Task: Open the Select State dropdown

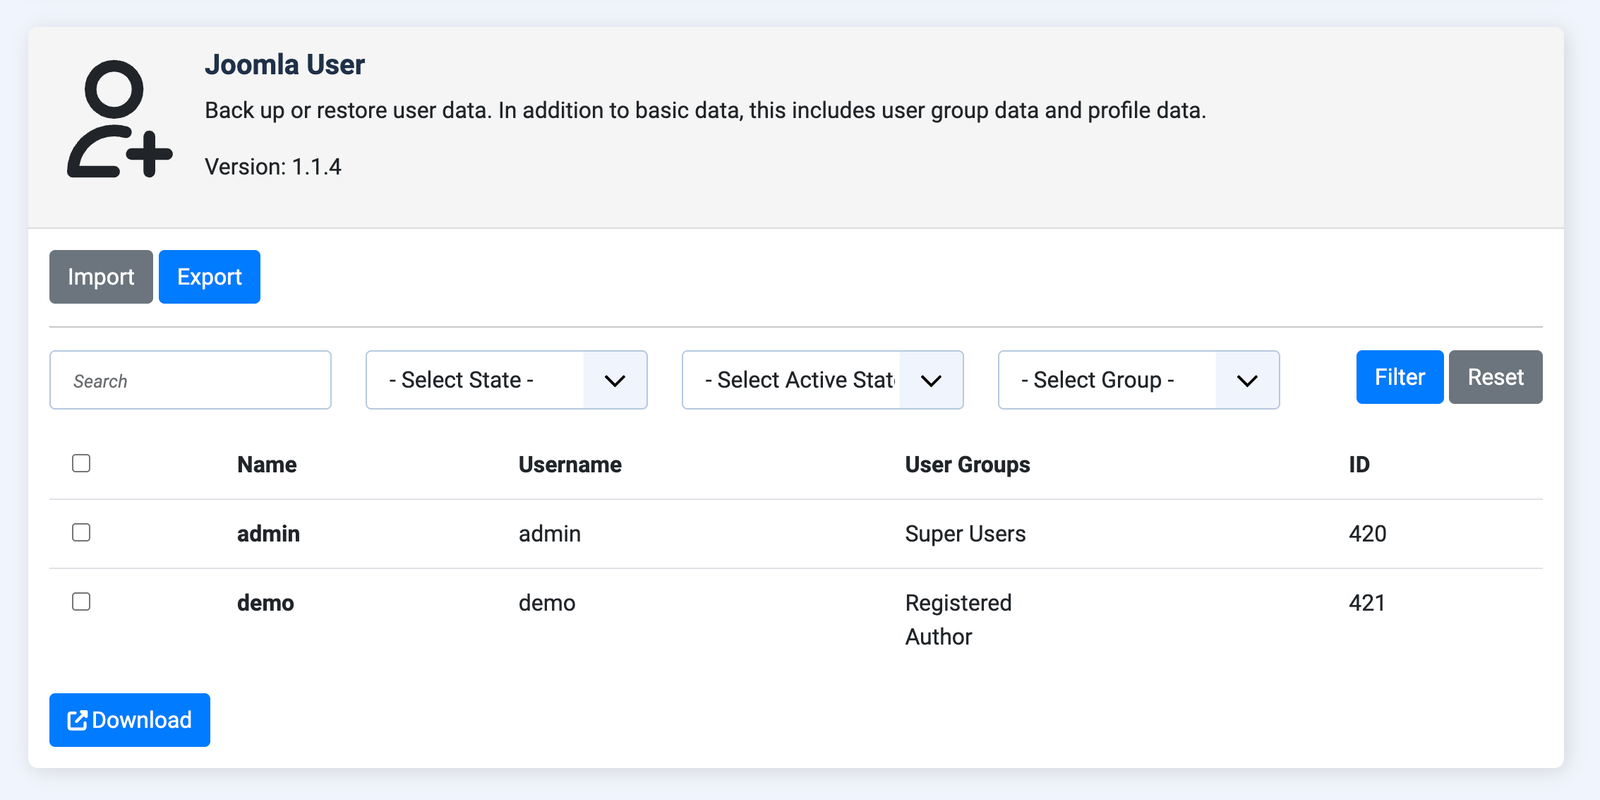Action: [x=506, y=380]
